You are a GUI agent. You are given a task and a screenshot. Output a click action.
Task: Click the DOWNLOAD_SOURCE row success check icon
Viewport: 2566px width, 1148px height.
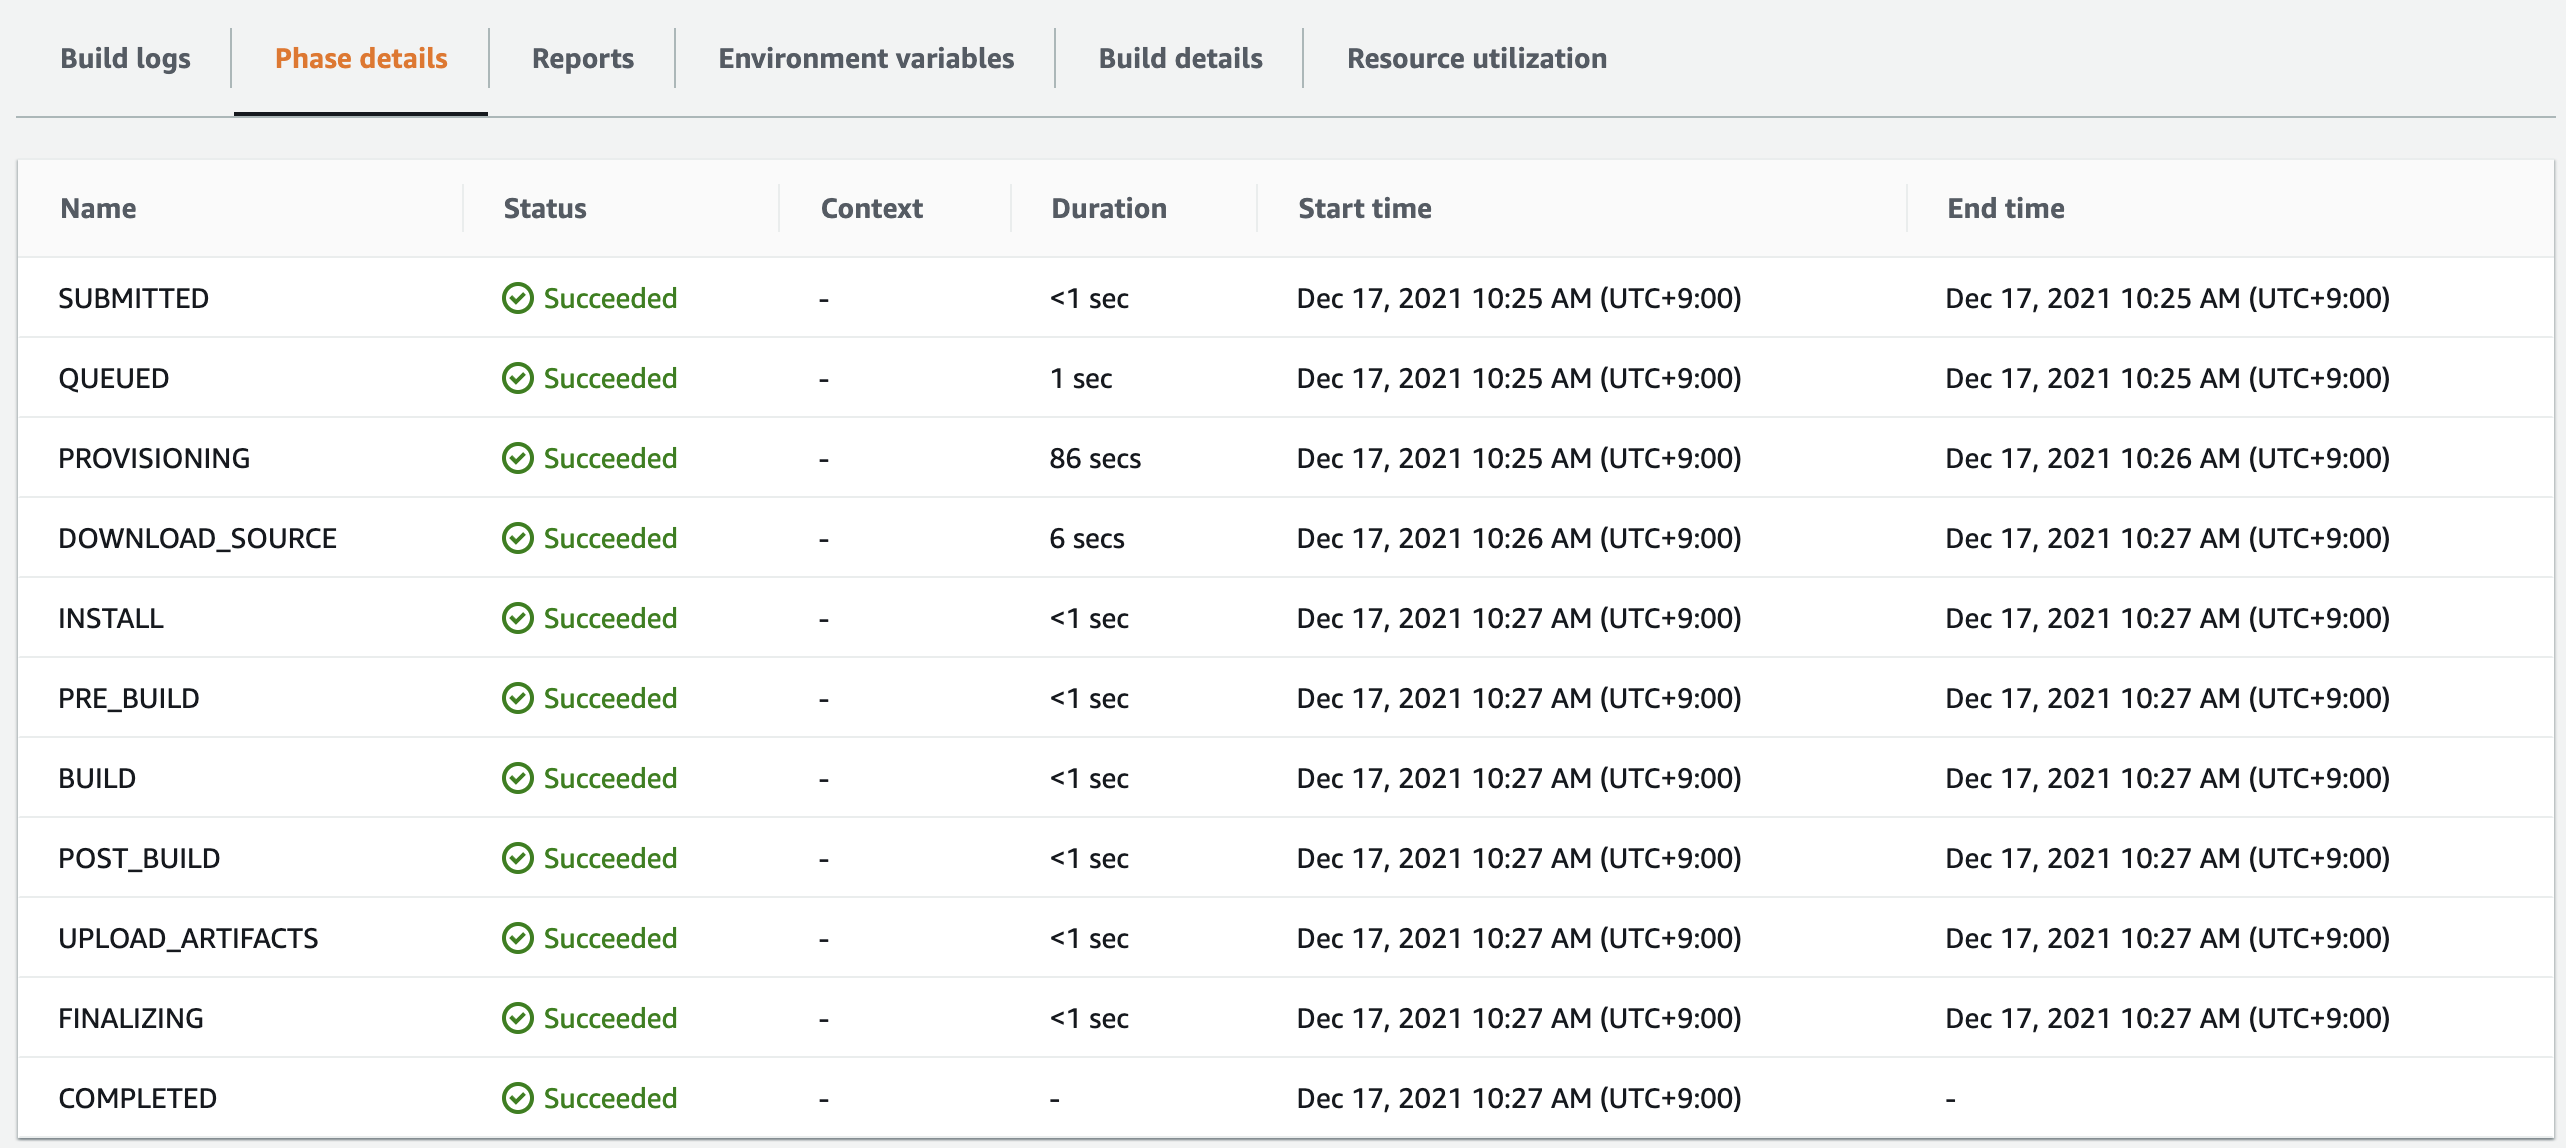517,538
